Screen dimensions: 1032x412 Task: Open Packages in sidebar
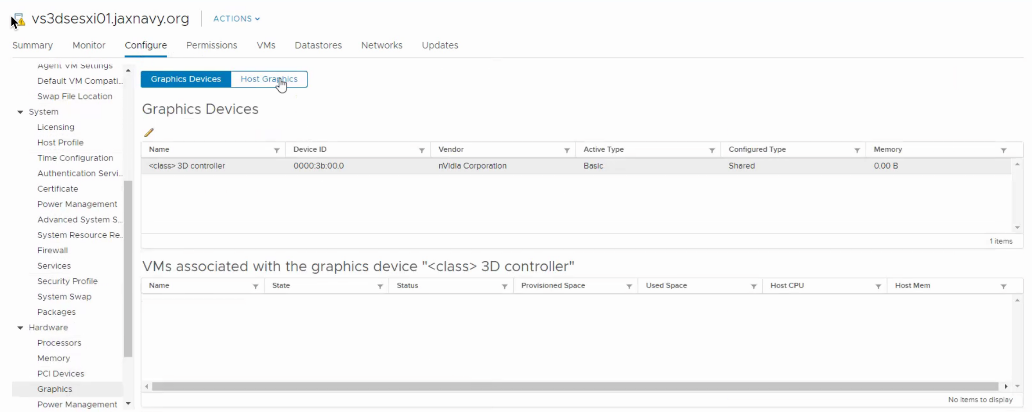(x=56, y=312)
